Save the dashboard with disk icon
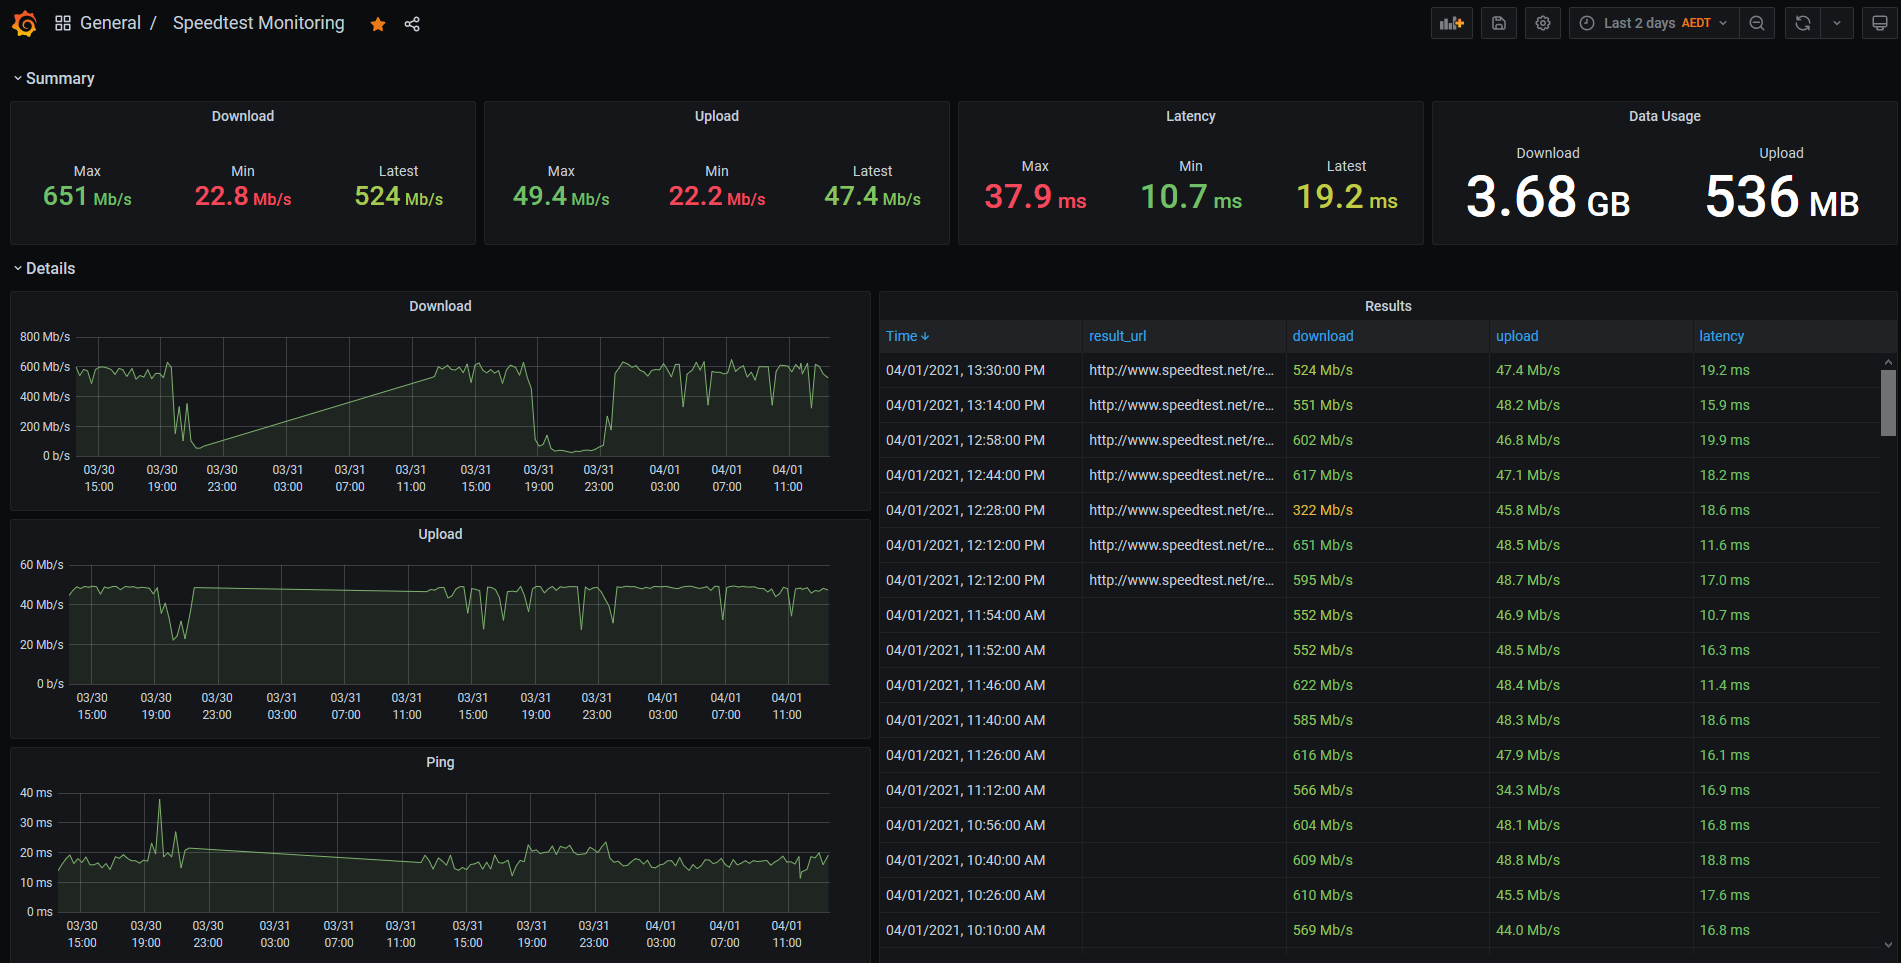This screenshot has height=963, width=1901. pyautogui.click(x=1499, y=23)
